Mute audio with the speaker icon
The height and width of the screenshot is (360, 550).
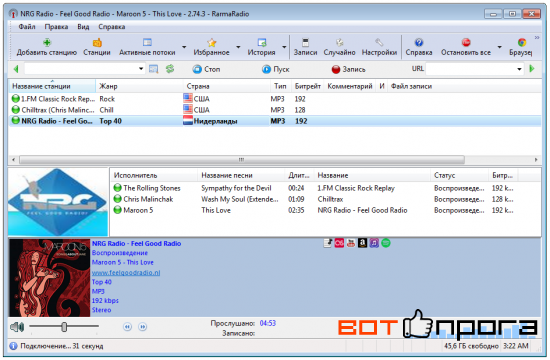17,327
